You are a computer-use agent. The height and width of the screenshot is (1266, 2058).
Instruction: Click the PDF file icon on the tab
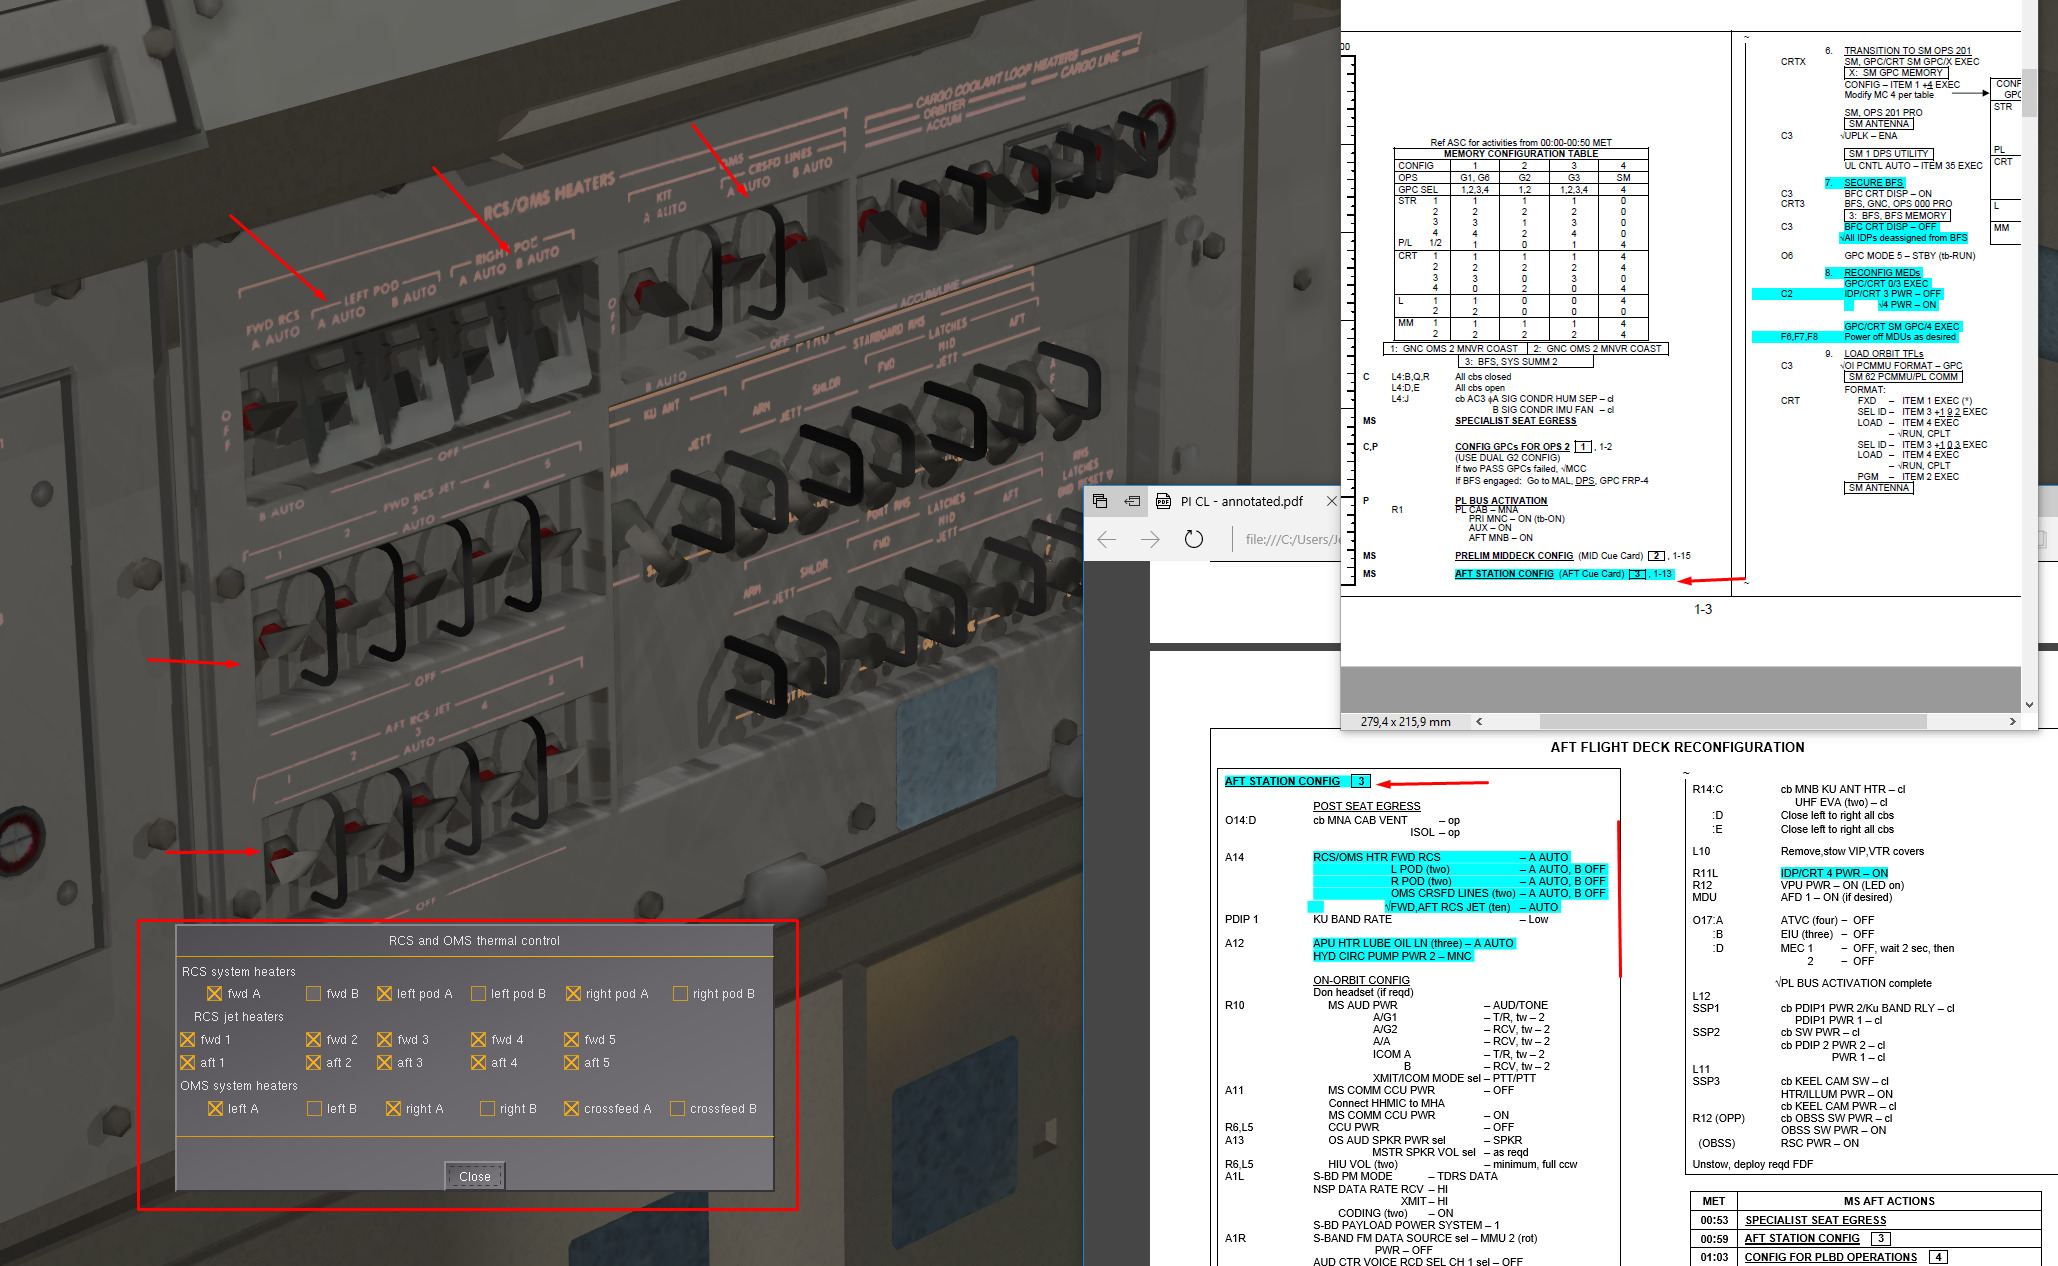coord(1163,501)
